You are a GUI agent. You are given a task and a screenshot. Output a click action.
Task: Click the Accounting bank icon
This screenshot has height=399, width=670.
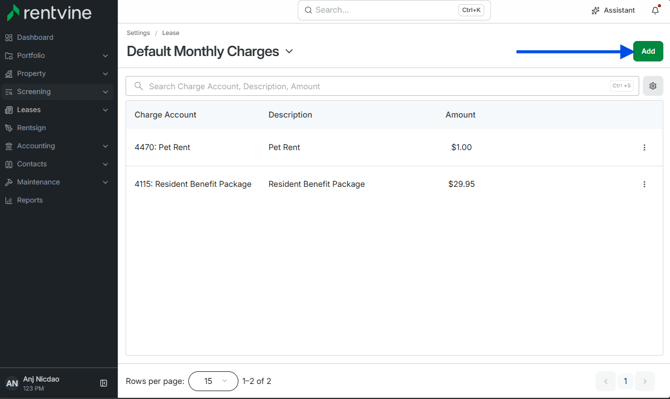pyautogui.click(x=9, y=146)
